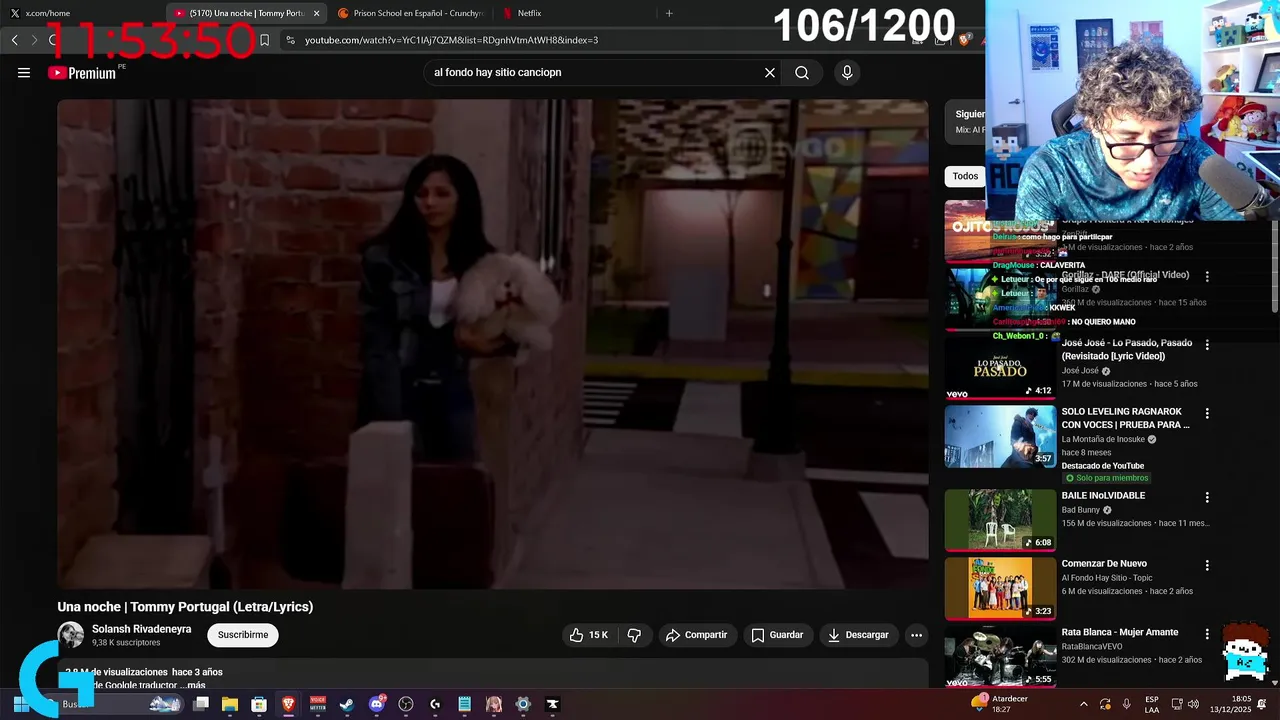The width and height of the screenshot is (1280, 720).
Task: Open Discord from taskbar
Action: [376, 704]
